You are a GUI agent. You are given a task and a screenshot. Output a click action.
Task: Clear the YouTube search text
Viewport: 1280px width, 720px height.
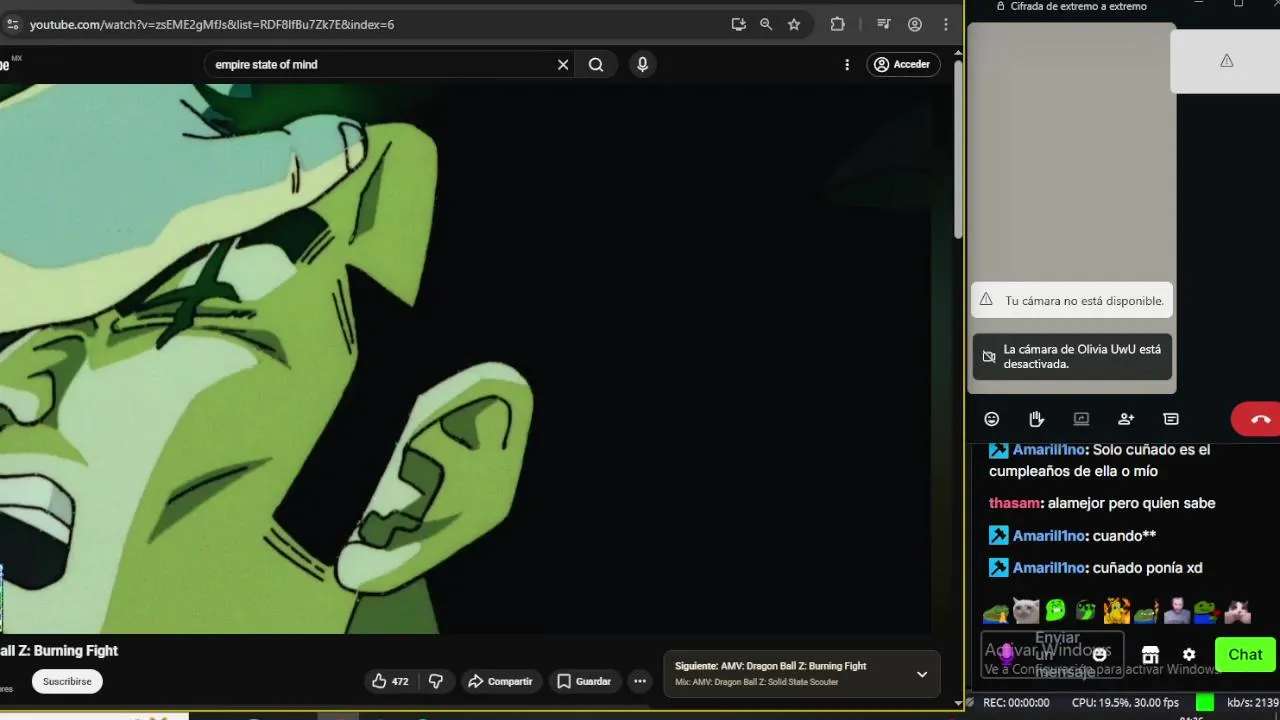pyautogui.click(x=563, y=64)
